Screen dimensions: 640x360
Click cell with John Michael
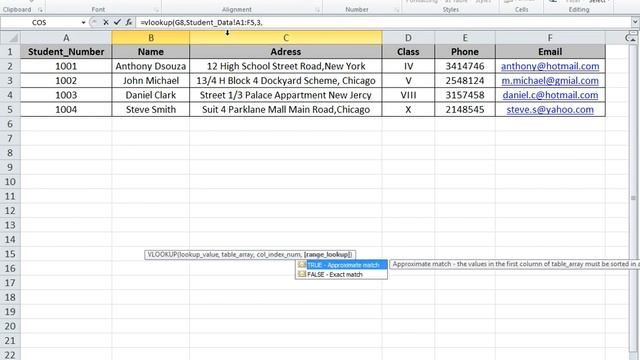tap(151, 80)
